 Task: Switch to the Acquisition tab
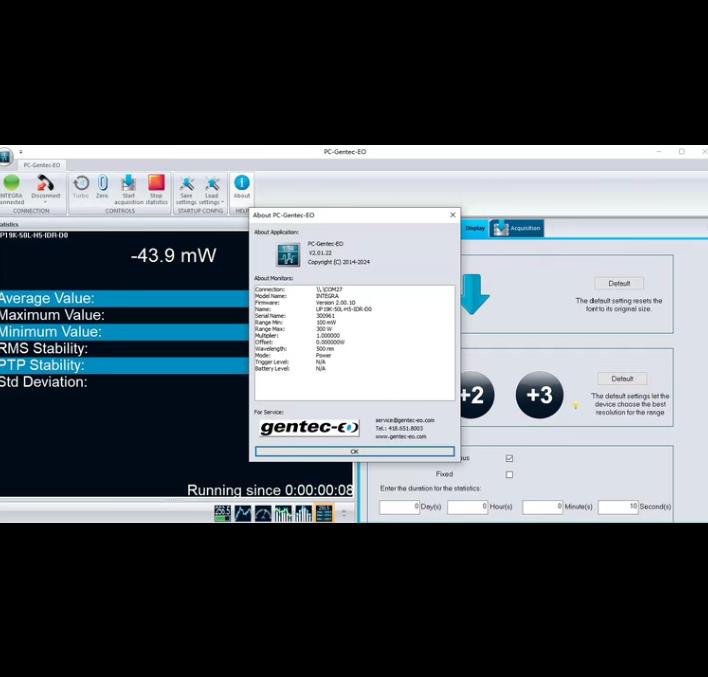pyautogui.click(x=517, y=228)
